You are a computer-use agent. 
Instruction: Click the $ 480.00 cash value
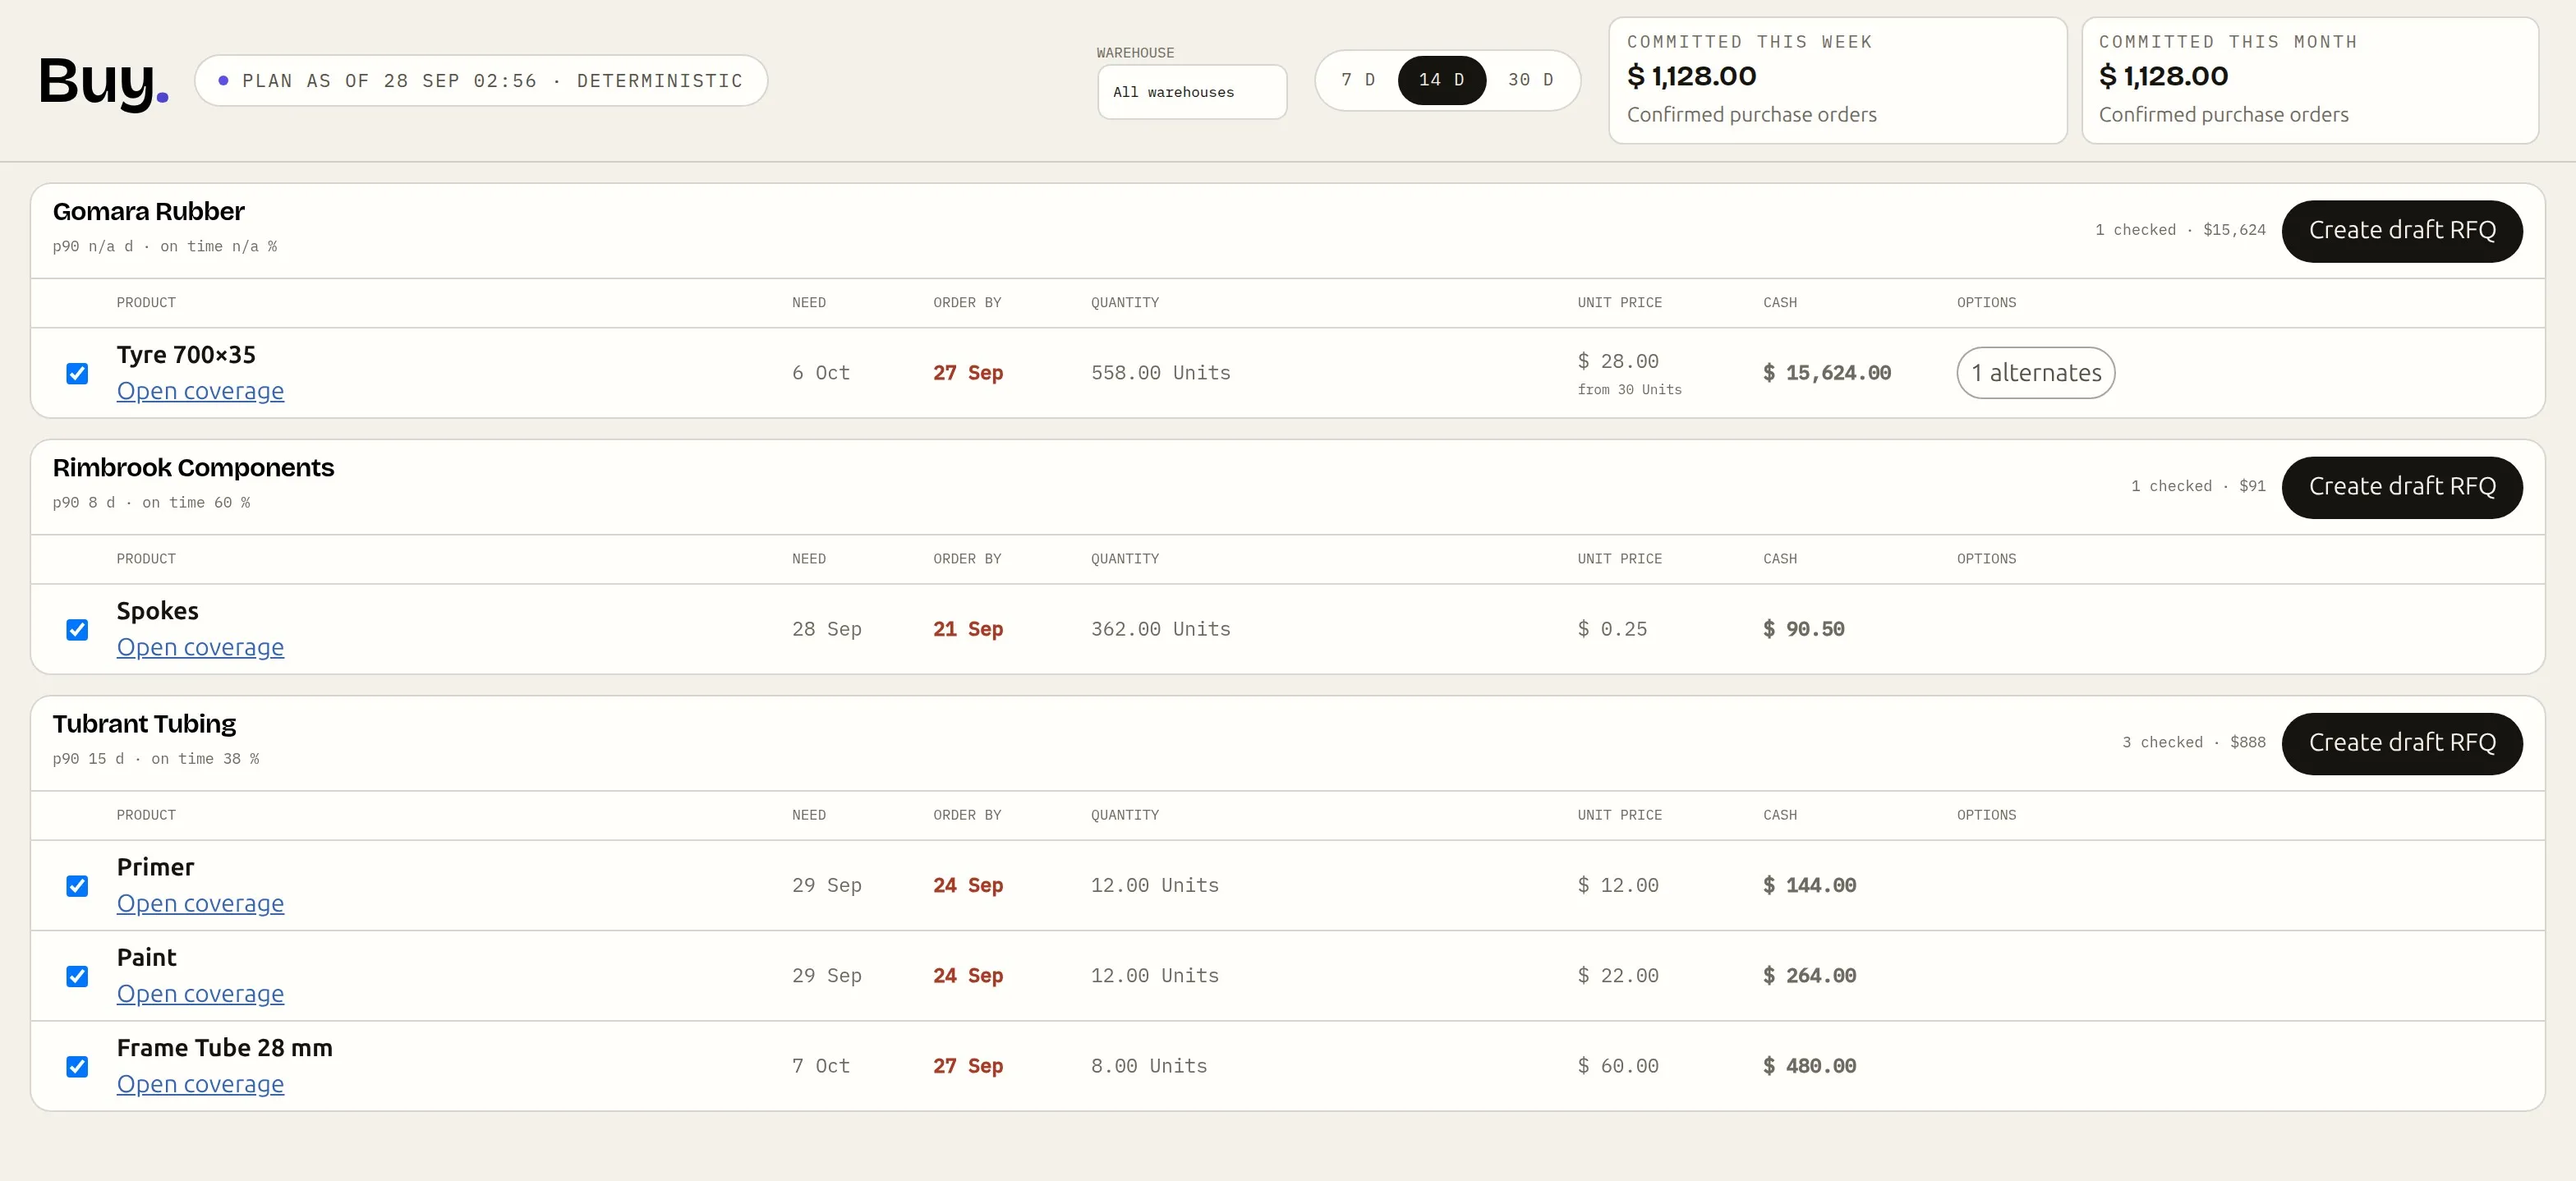[x=1809, y=1066]
